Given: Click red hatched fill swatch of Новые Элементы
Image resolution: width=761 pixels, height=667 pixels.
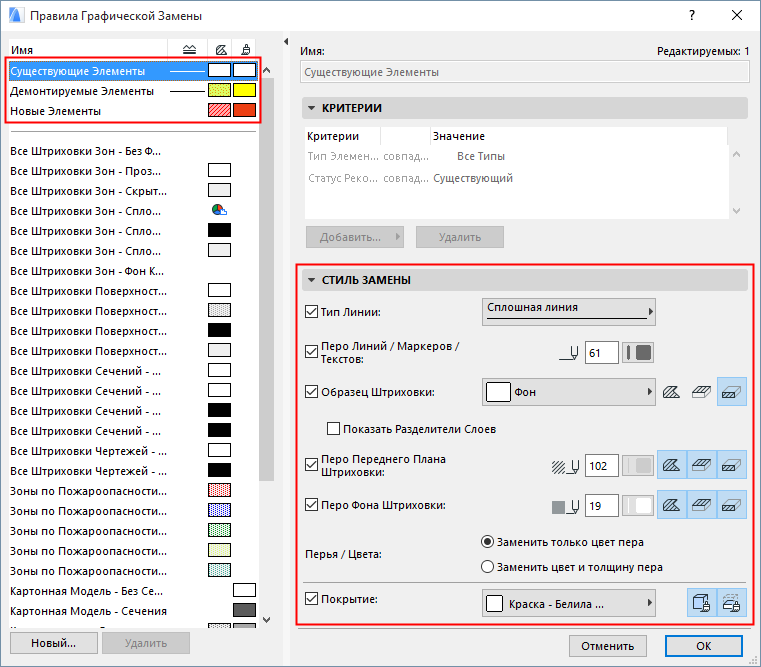Looking at the screenshot, I should [x=219, y=110].
